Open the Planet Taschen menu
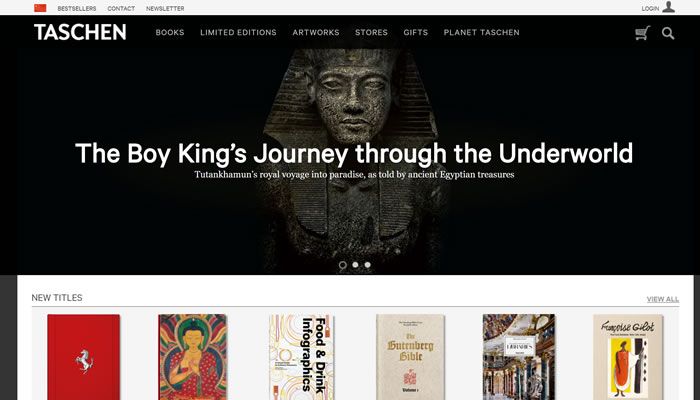 point(482,33)
